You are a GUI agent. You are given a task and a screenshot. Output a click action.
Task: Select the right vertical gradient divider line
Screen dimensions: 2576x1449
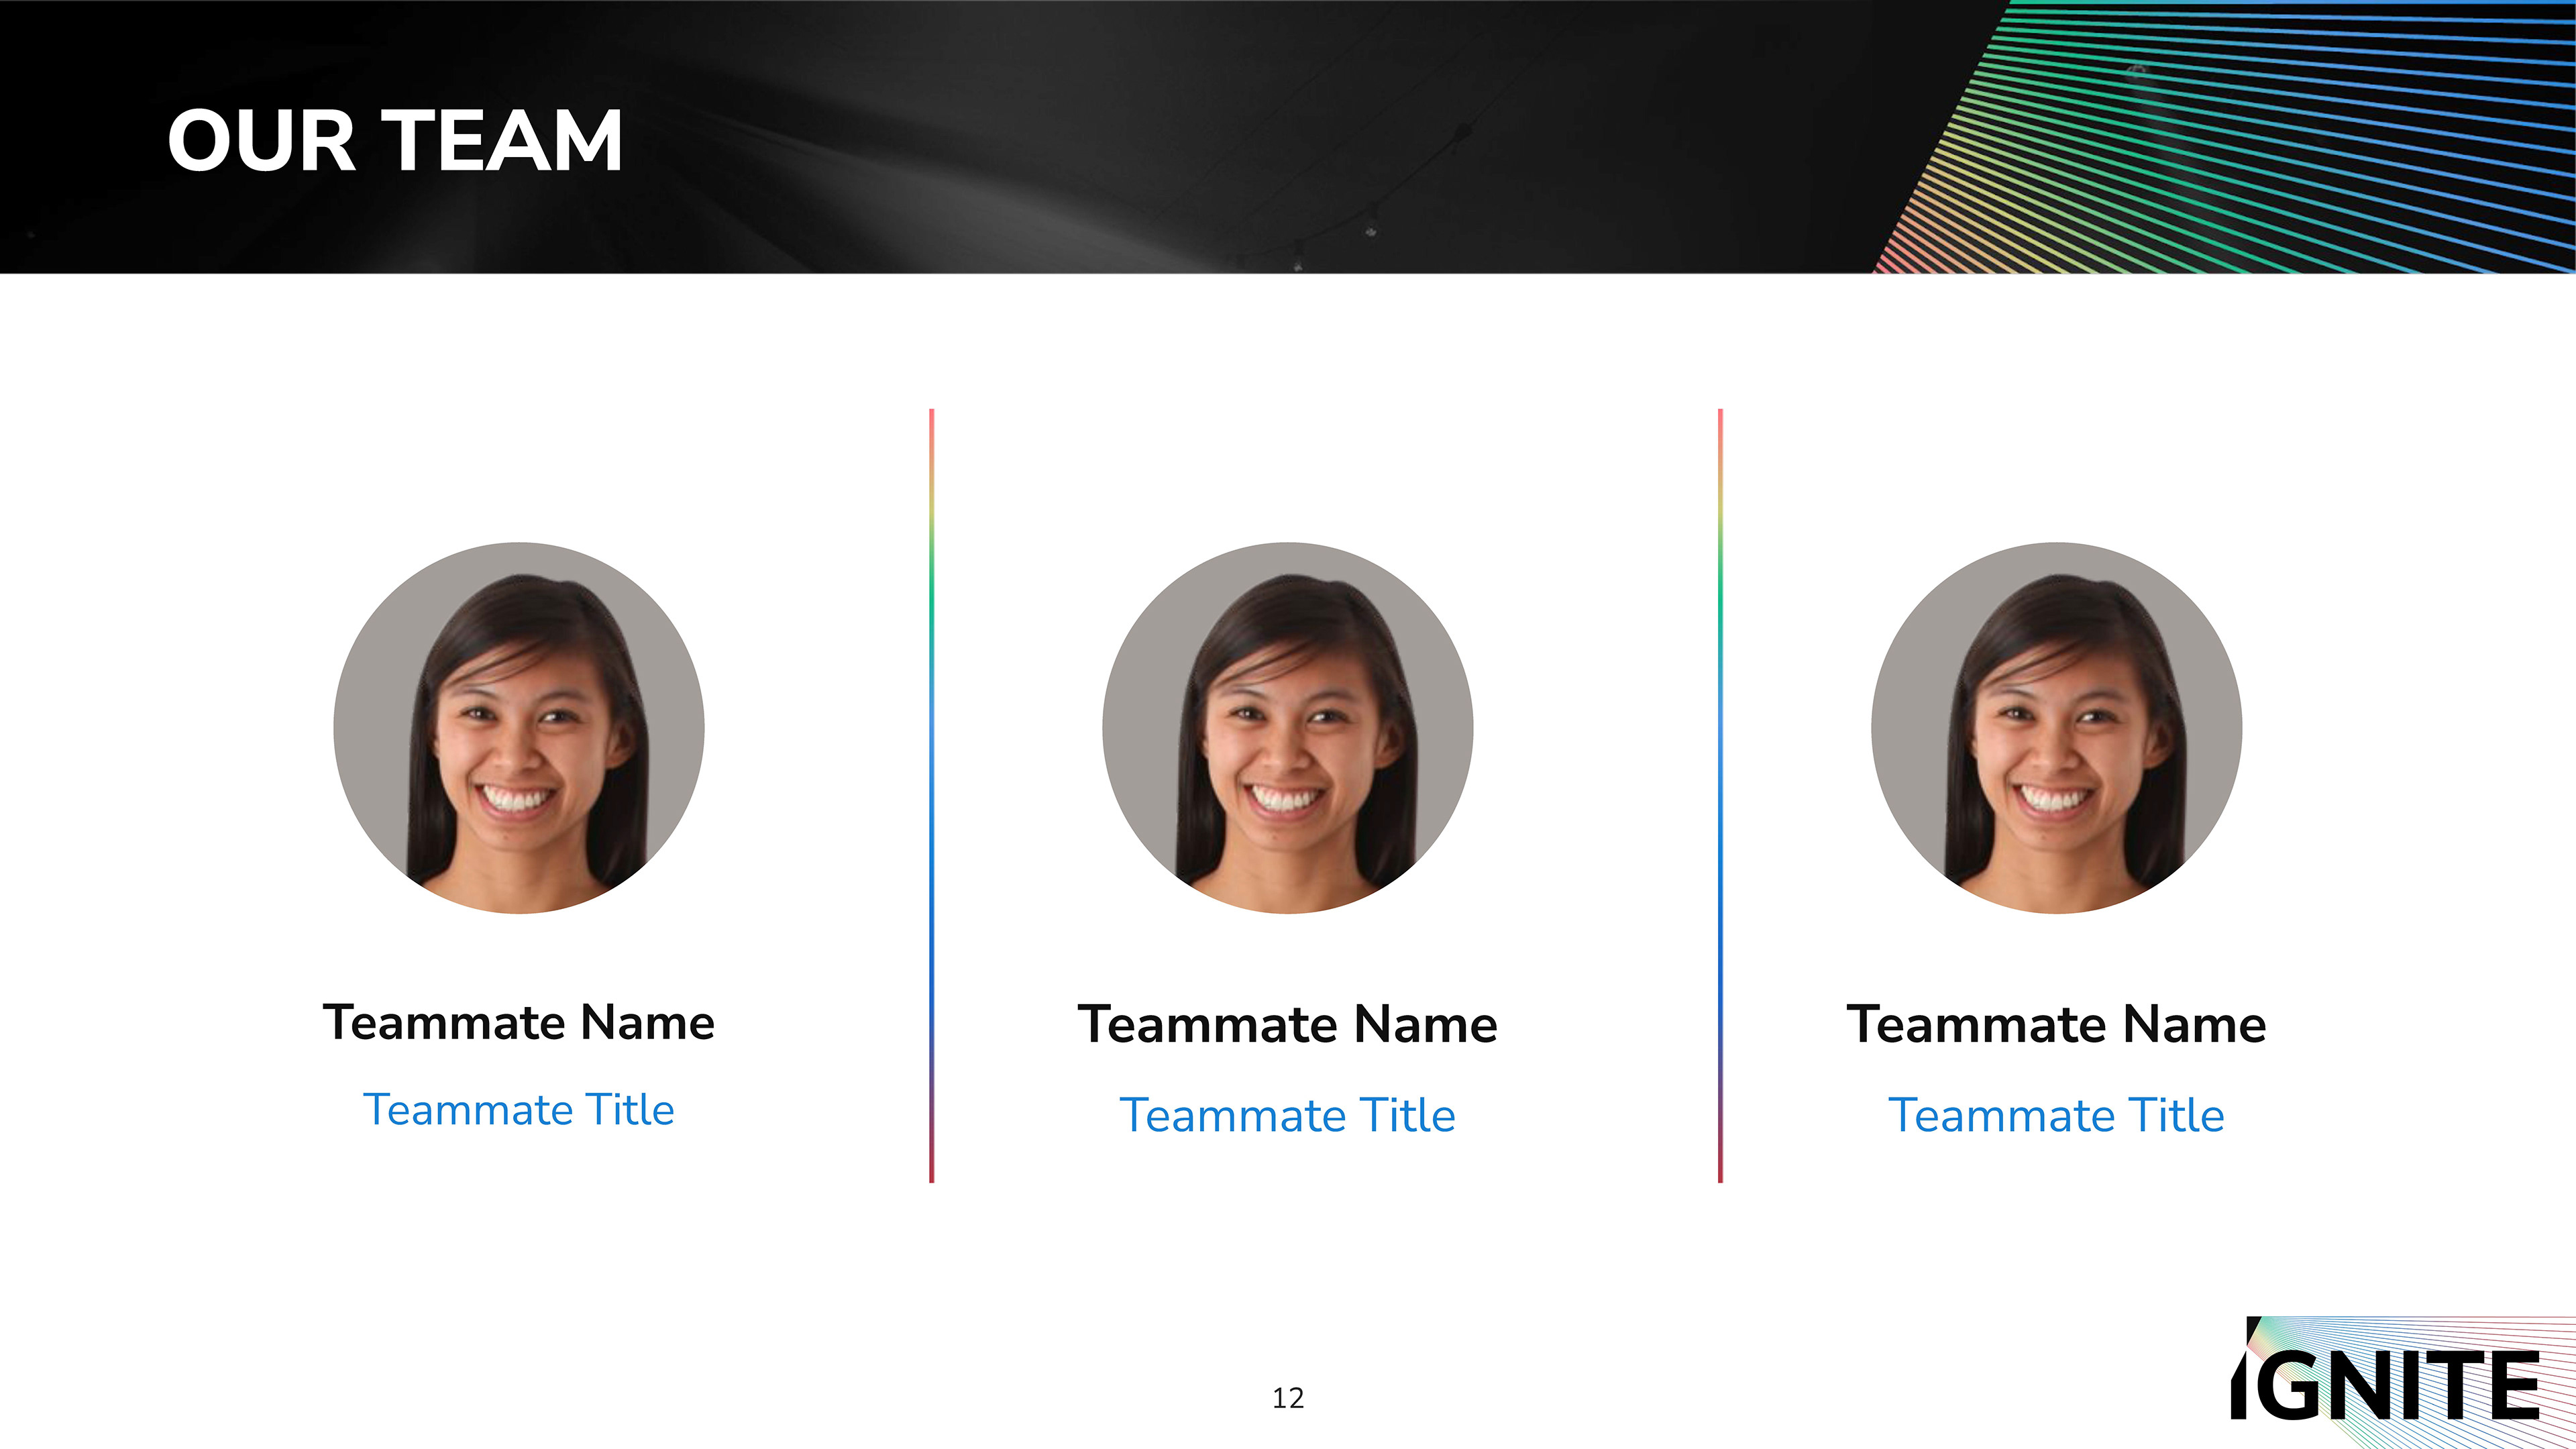point(1720,795)
